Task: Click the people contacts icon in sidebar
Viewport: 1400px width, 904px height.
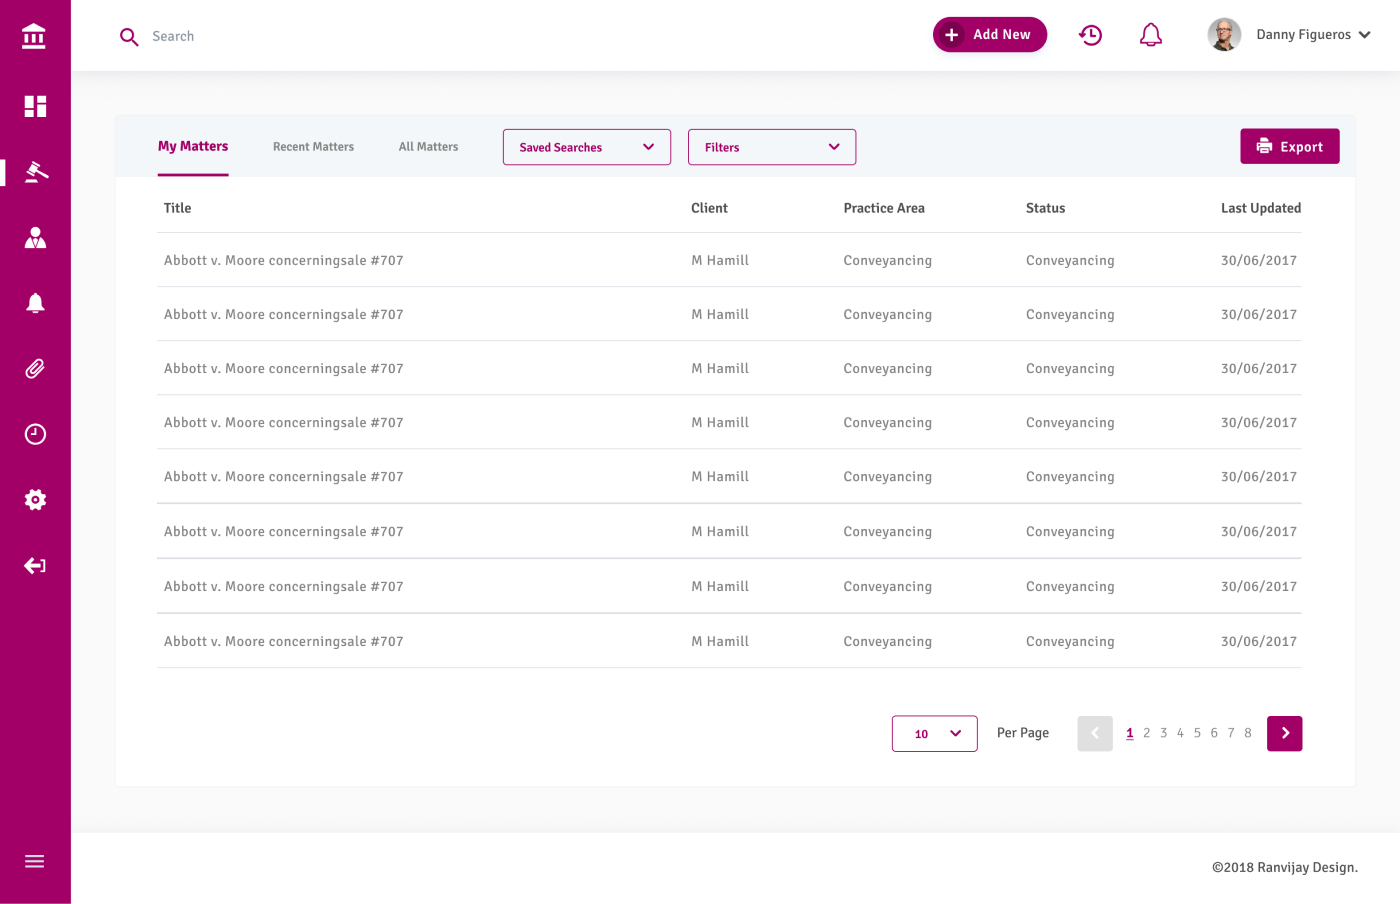Action: 35,238
